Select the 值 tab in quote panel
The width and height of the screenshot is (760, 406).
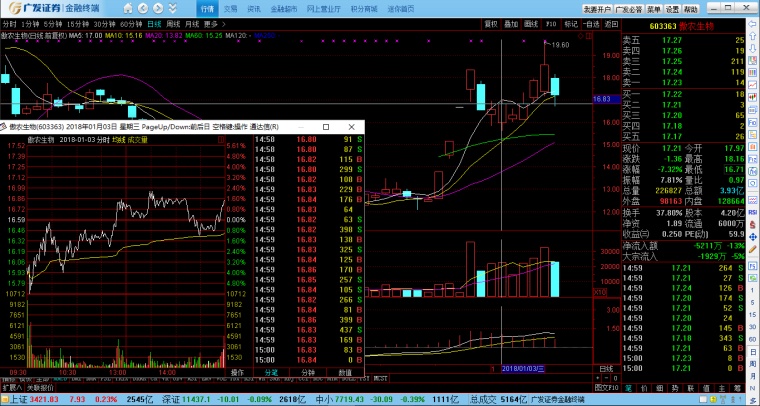point(706,388)
